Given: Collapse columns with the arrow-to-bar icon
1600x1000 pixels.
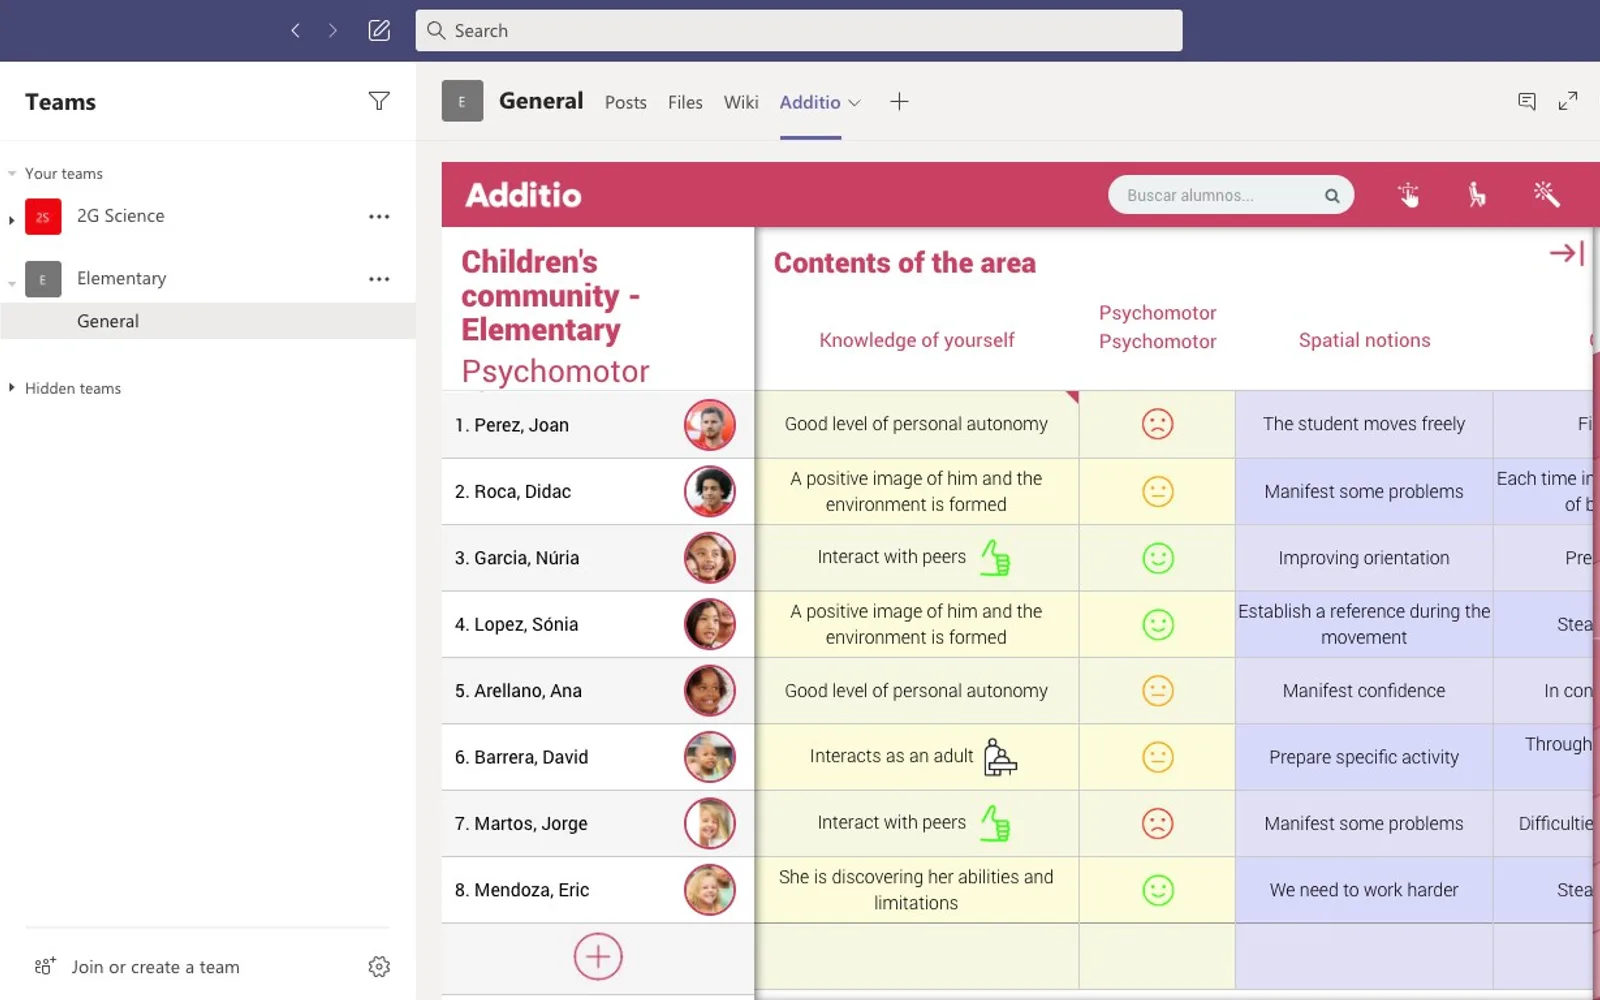Looking at the screenshot, I should coord(1567,253).
